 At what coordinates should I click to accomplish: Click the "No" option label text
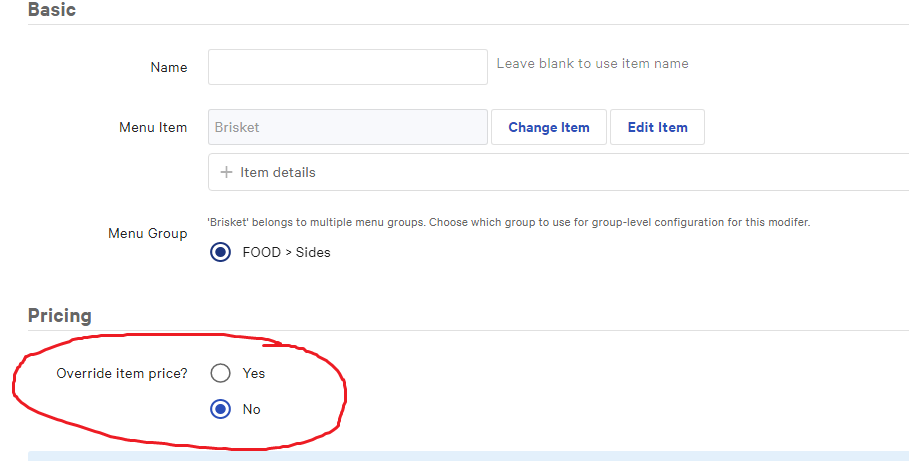click(x=251, y=409)
